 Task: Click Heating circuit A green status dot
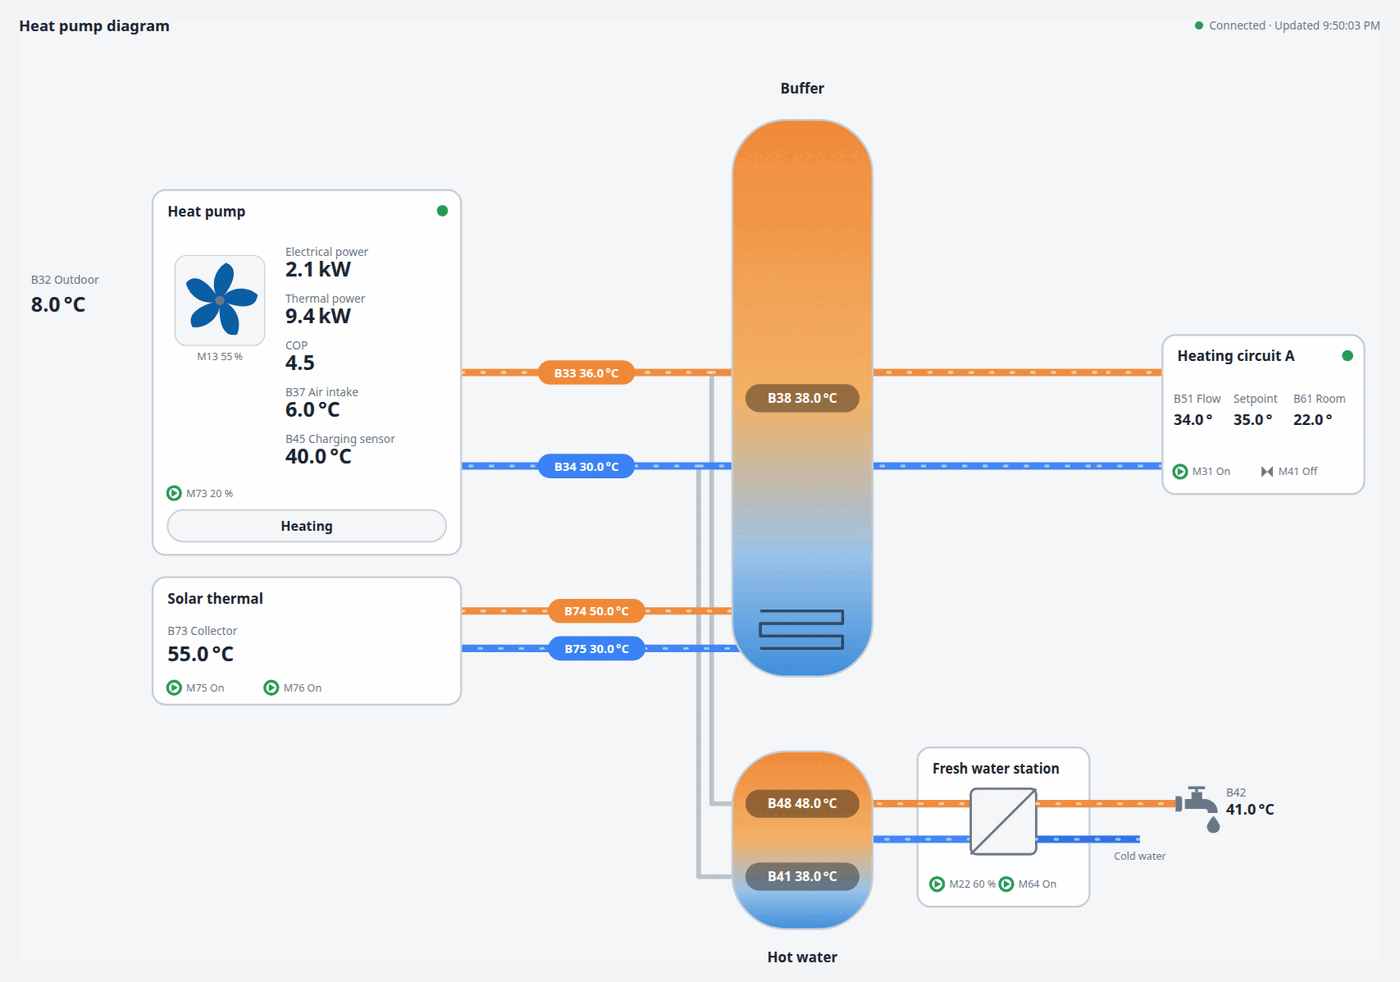click(1347, 356)
